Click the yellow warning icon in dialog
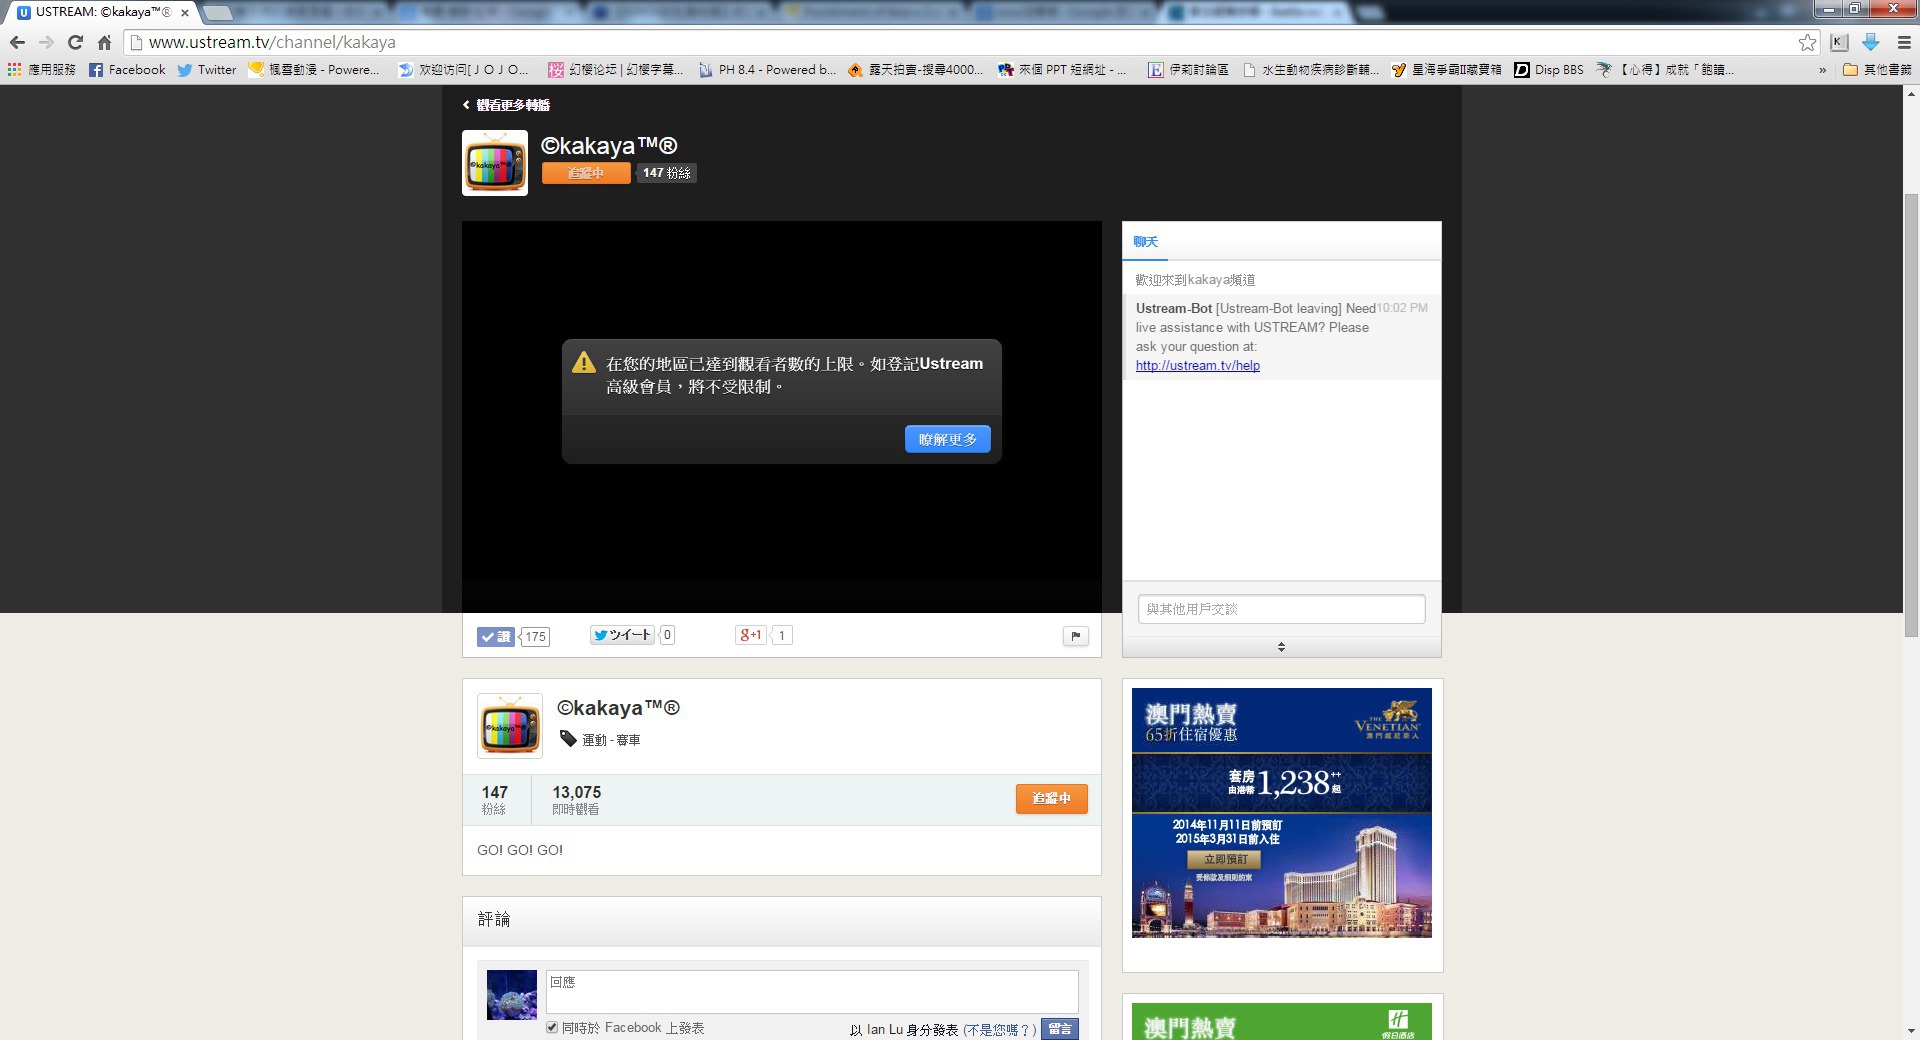 point(584,363)
